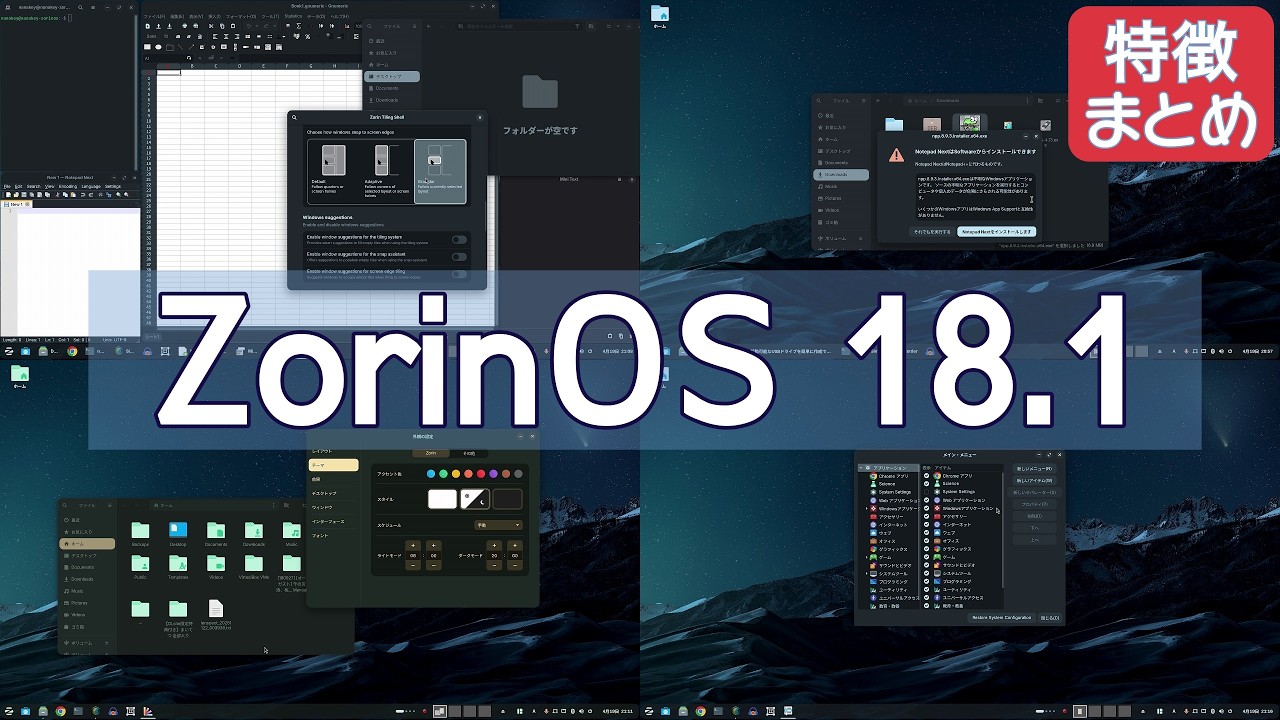Open the search icon in Zorin Tiling Shell

pos(294,117)
